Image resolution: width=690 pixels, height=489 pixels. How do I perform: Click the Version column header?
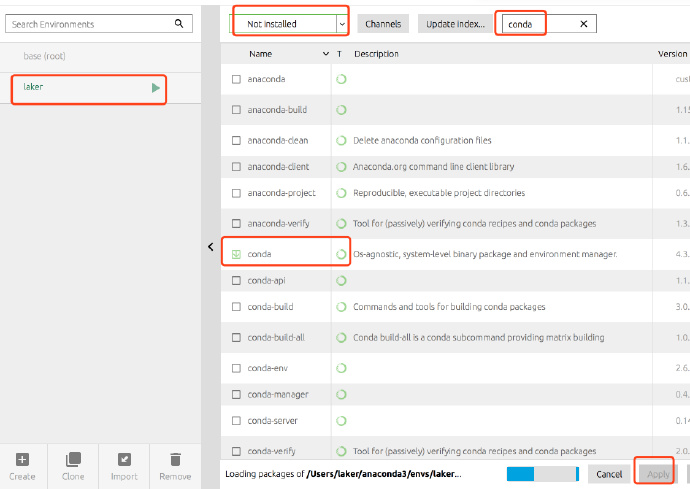click(672, 54)
